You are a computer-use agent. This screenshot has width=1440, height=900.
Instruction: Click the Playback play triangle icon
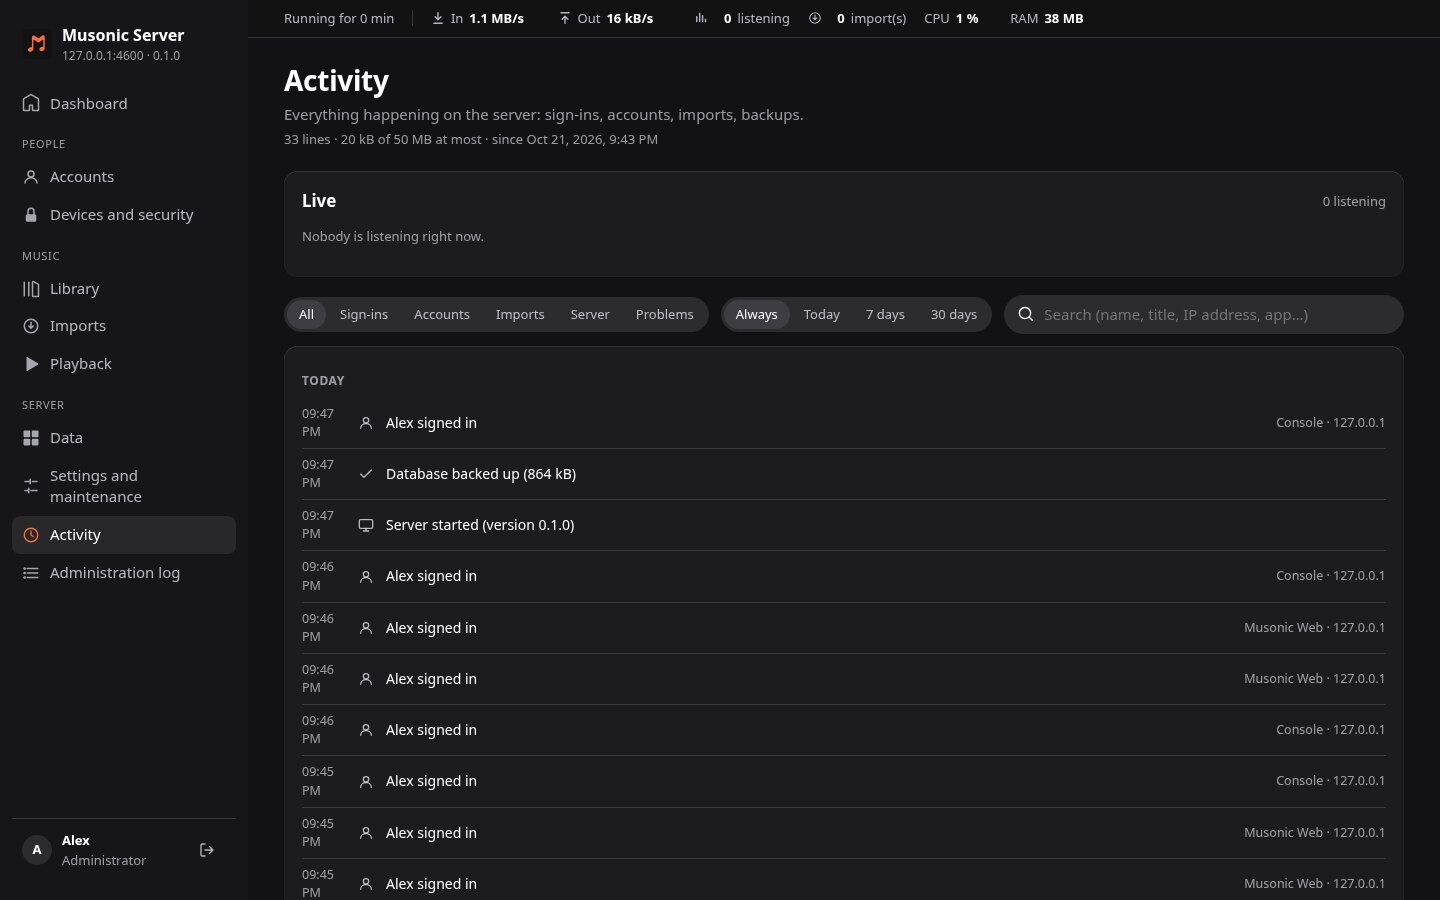pos(31,364)
